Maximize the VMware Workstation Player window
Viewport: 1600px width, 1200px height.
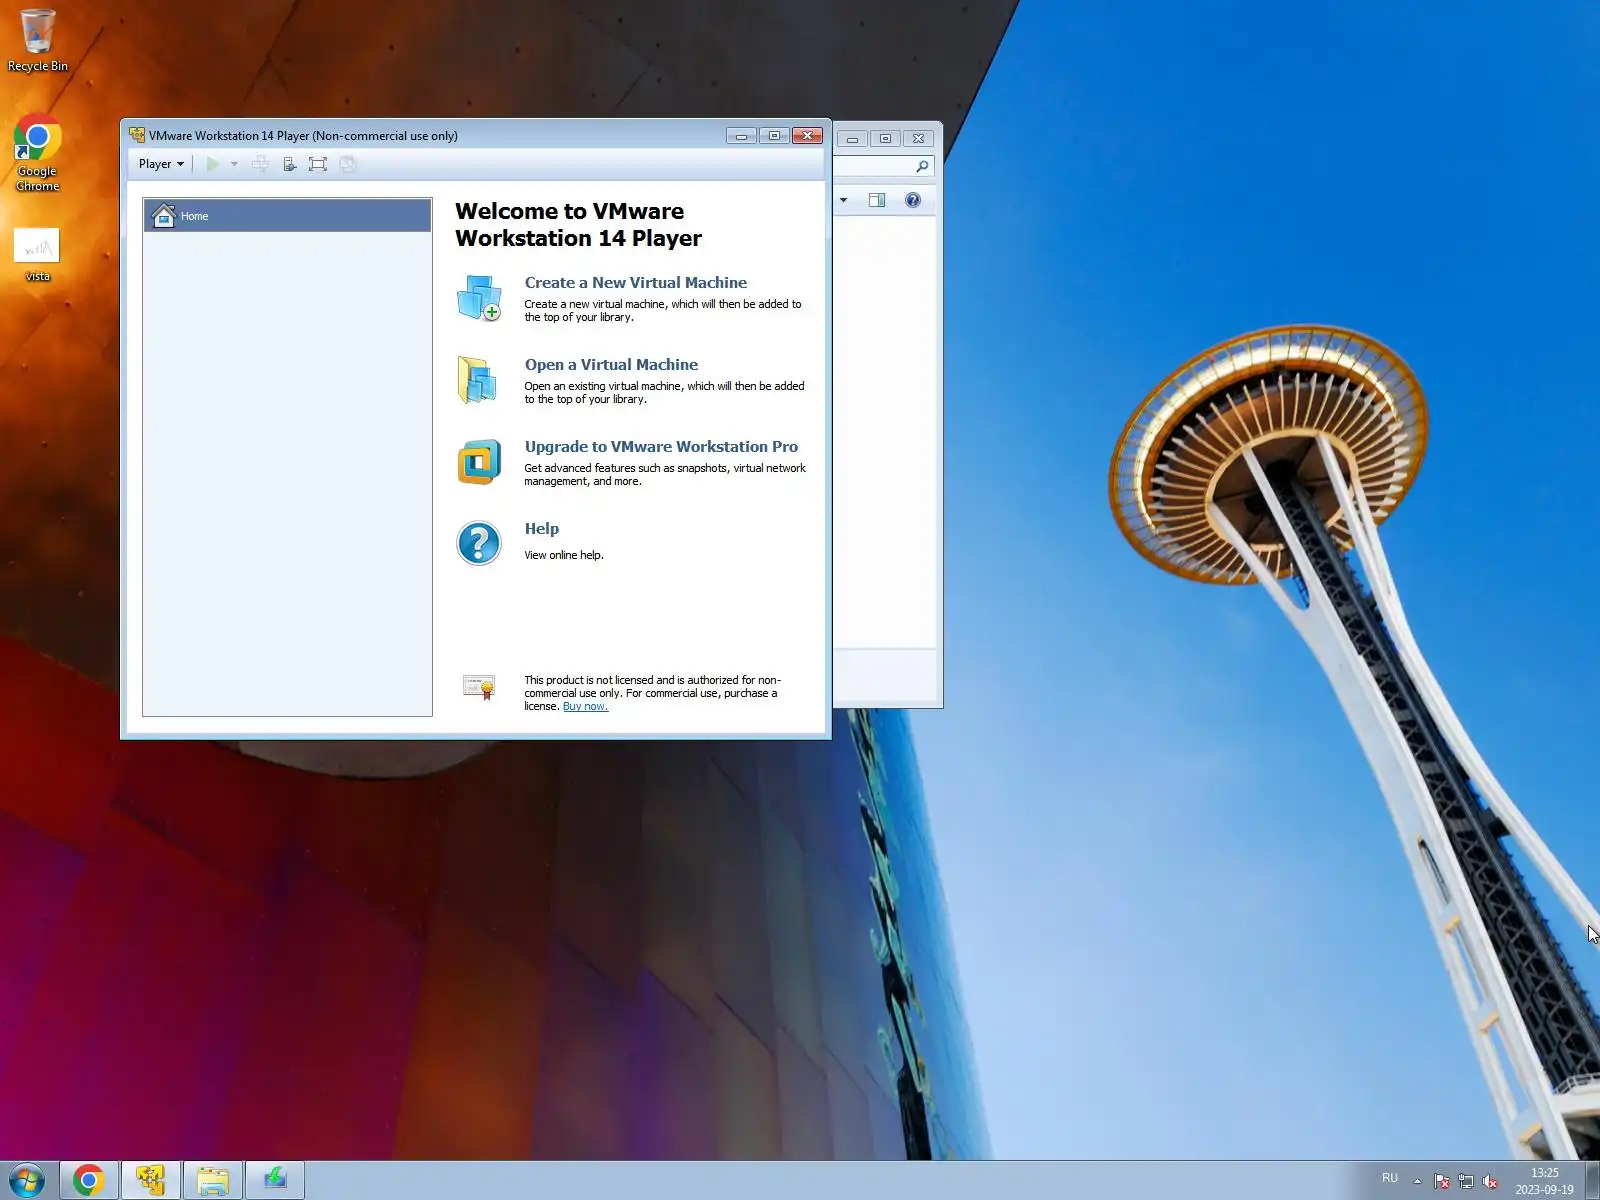click(x=774, y=136)
